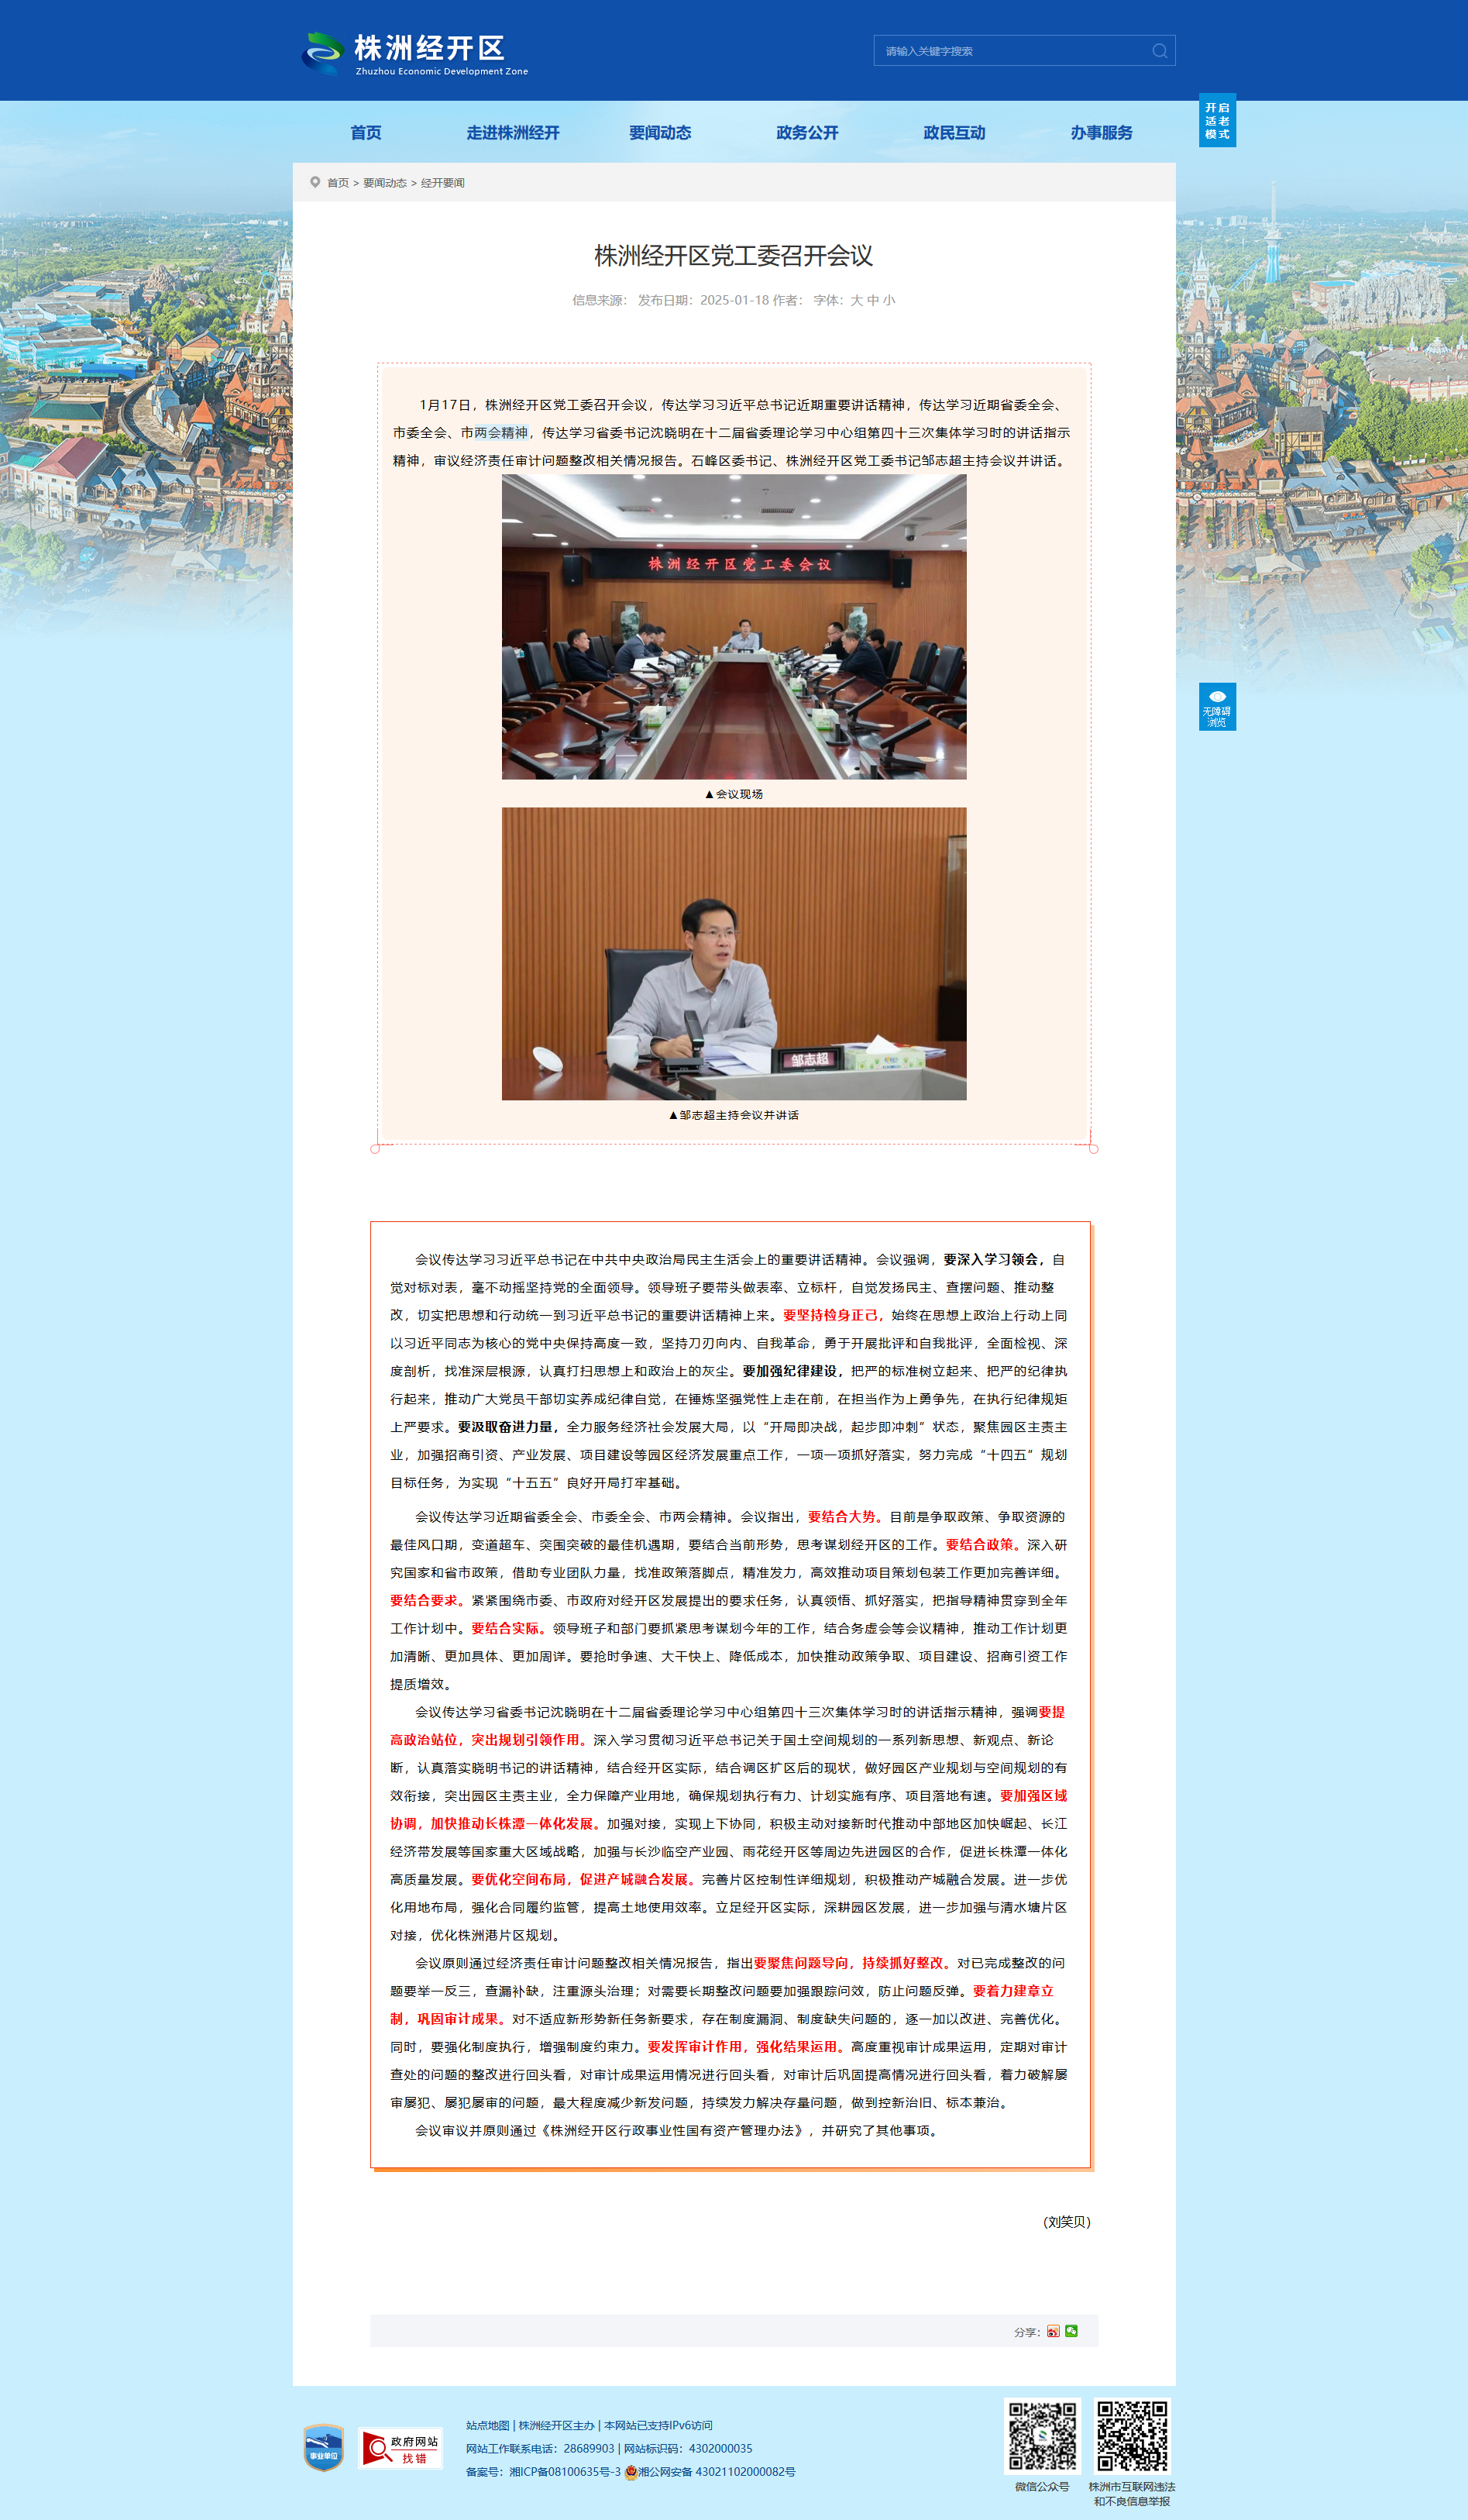This screenshot has width=1468, height=2520.
Task: Click the 会议现场 meeting room photo
Action: (734, 627)
